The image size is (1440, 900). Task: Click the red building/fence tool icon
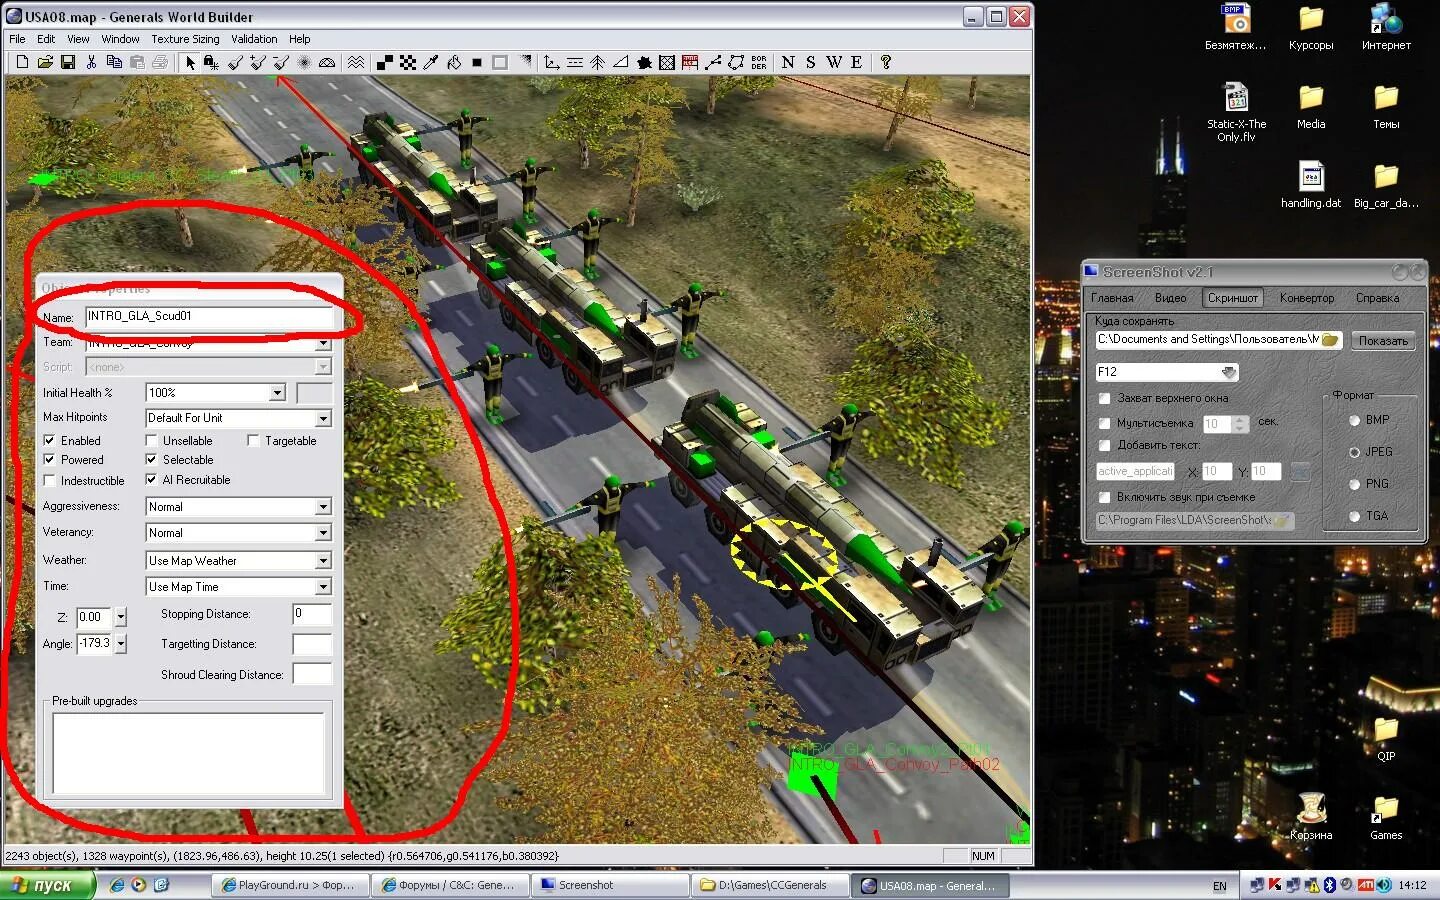690,62
